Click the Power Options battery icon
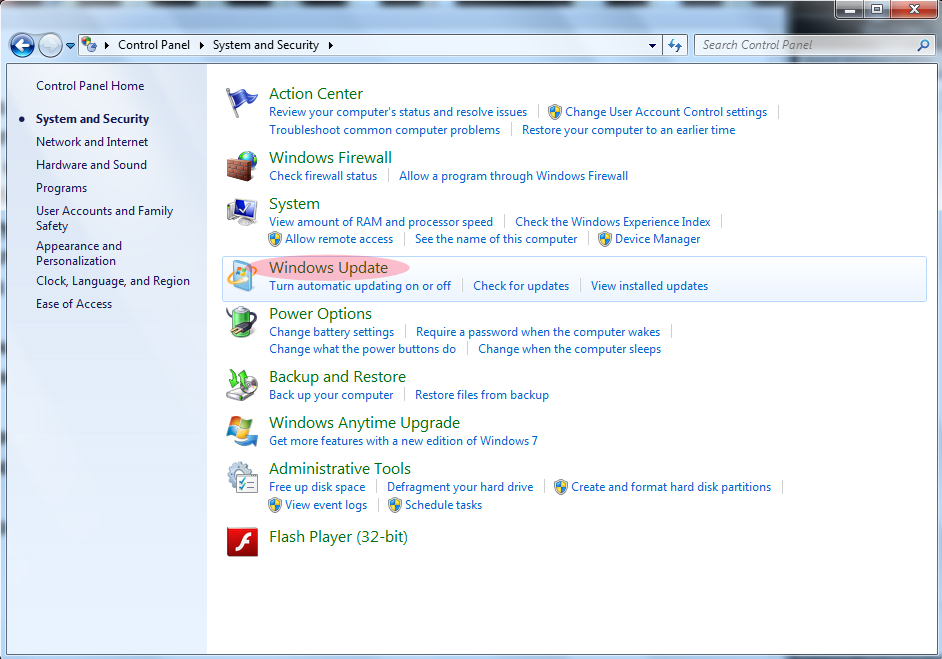Viewport: 942px width, 659px height. [242, 322]
